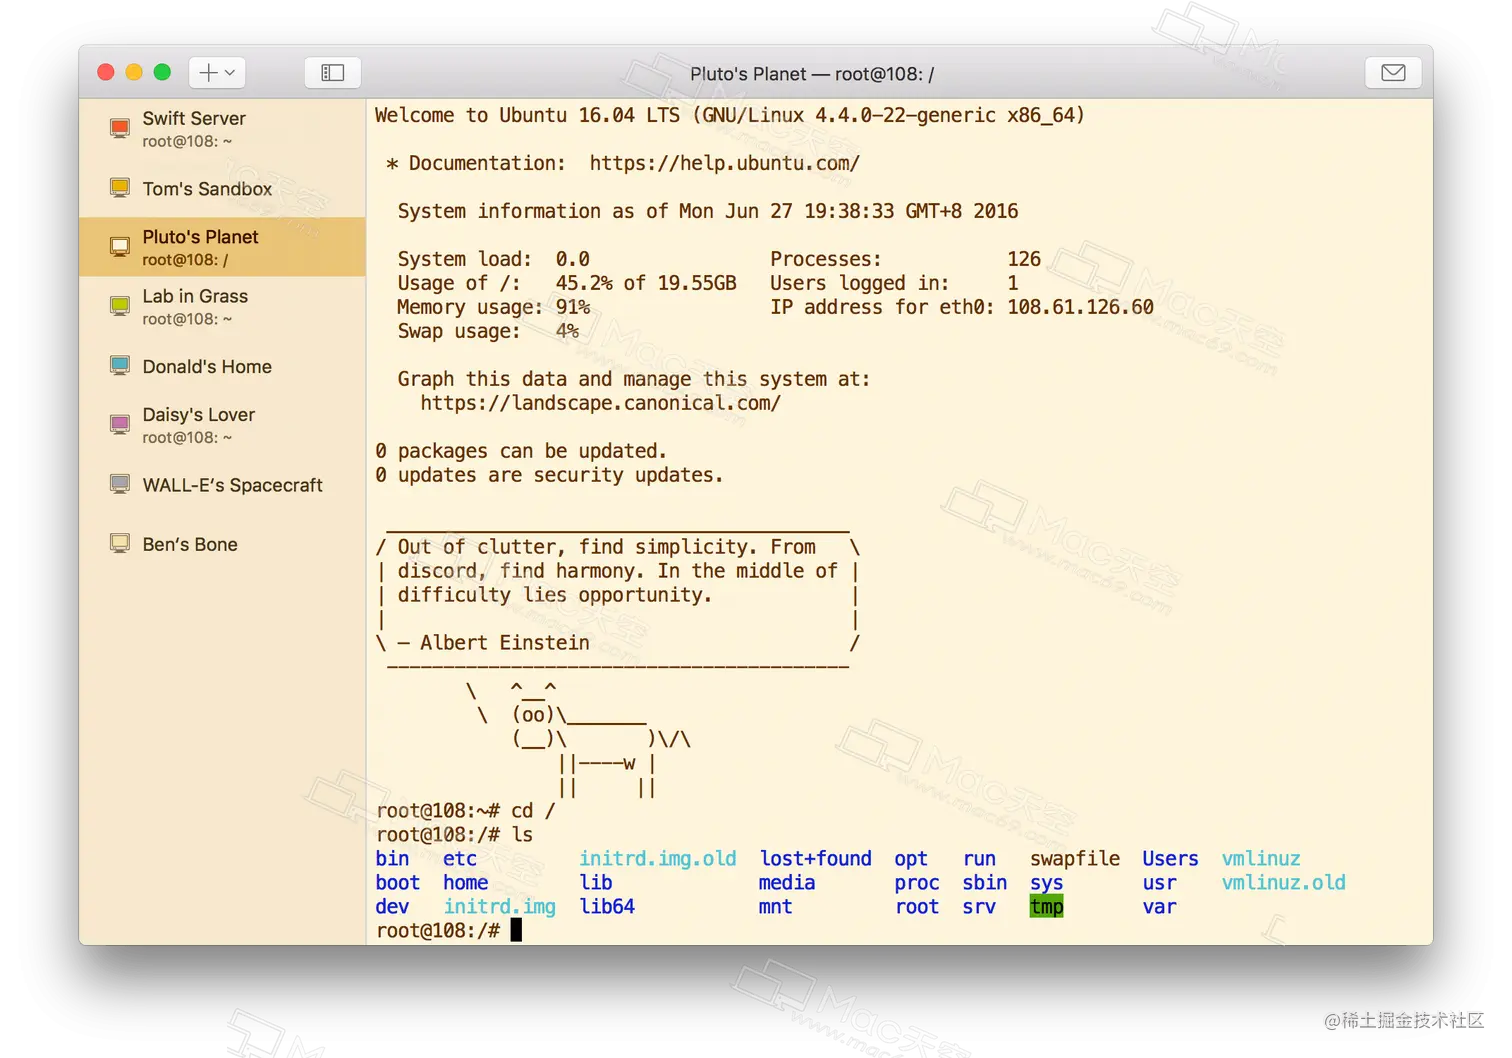Click the orange Swift Server monitor icon
The width and height of the screenshot is (1512, 1058).
(x=120, y=129)
